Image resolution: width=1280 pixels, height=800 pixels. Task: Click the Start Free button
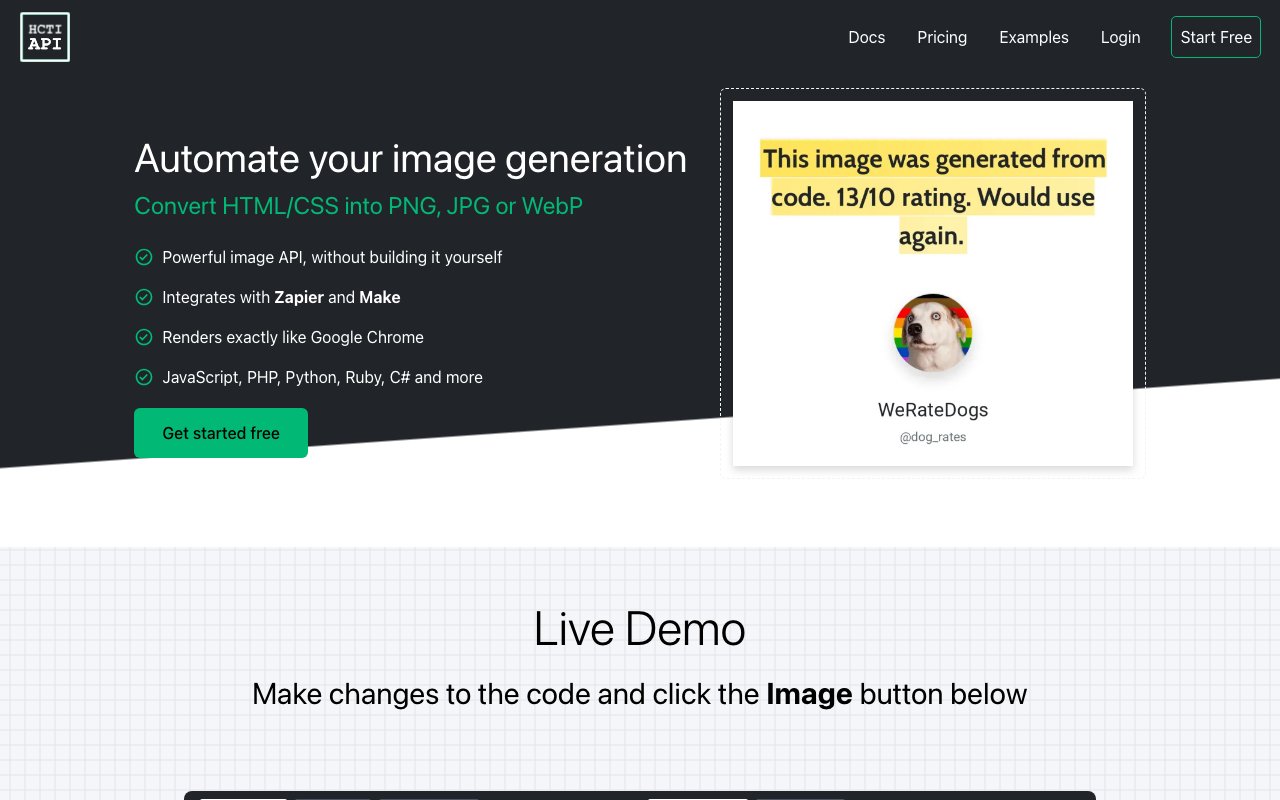pos(1216,37)
